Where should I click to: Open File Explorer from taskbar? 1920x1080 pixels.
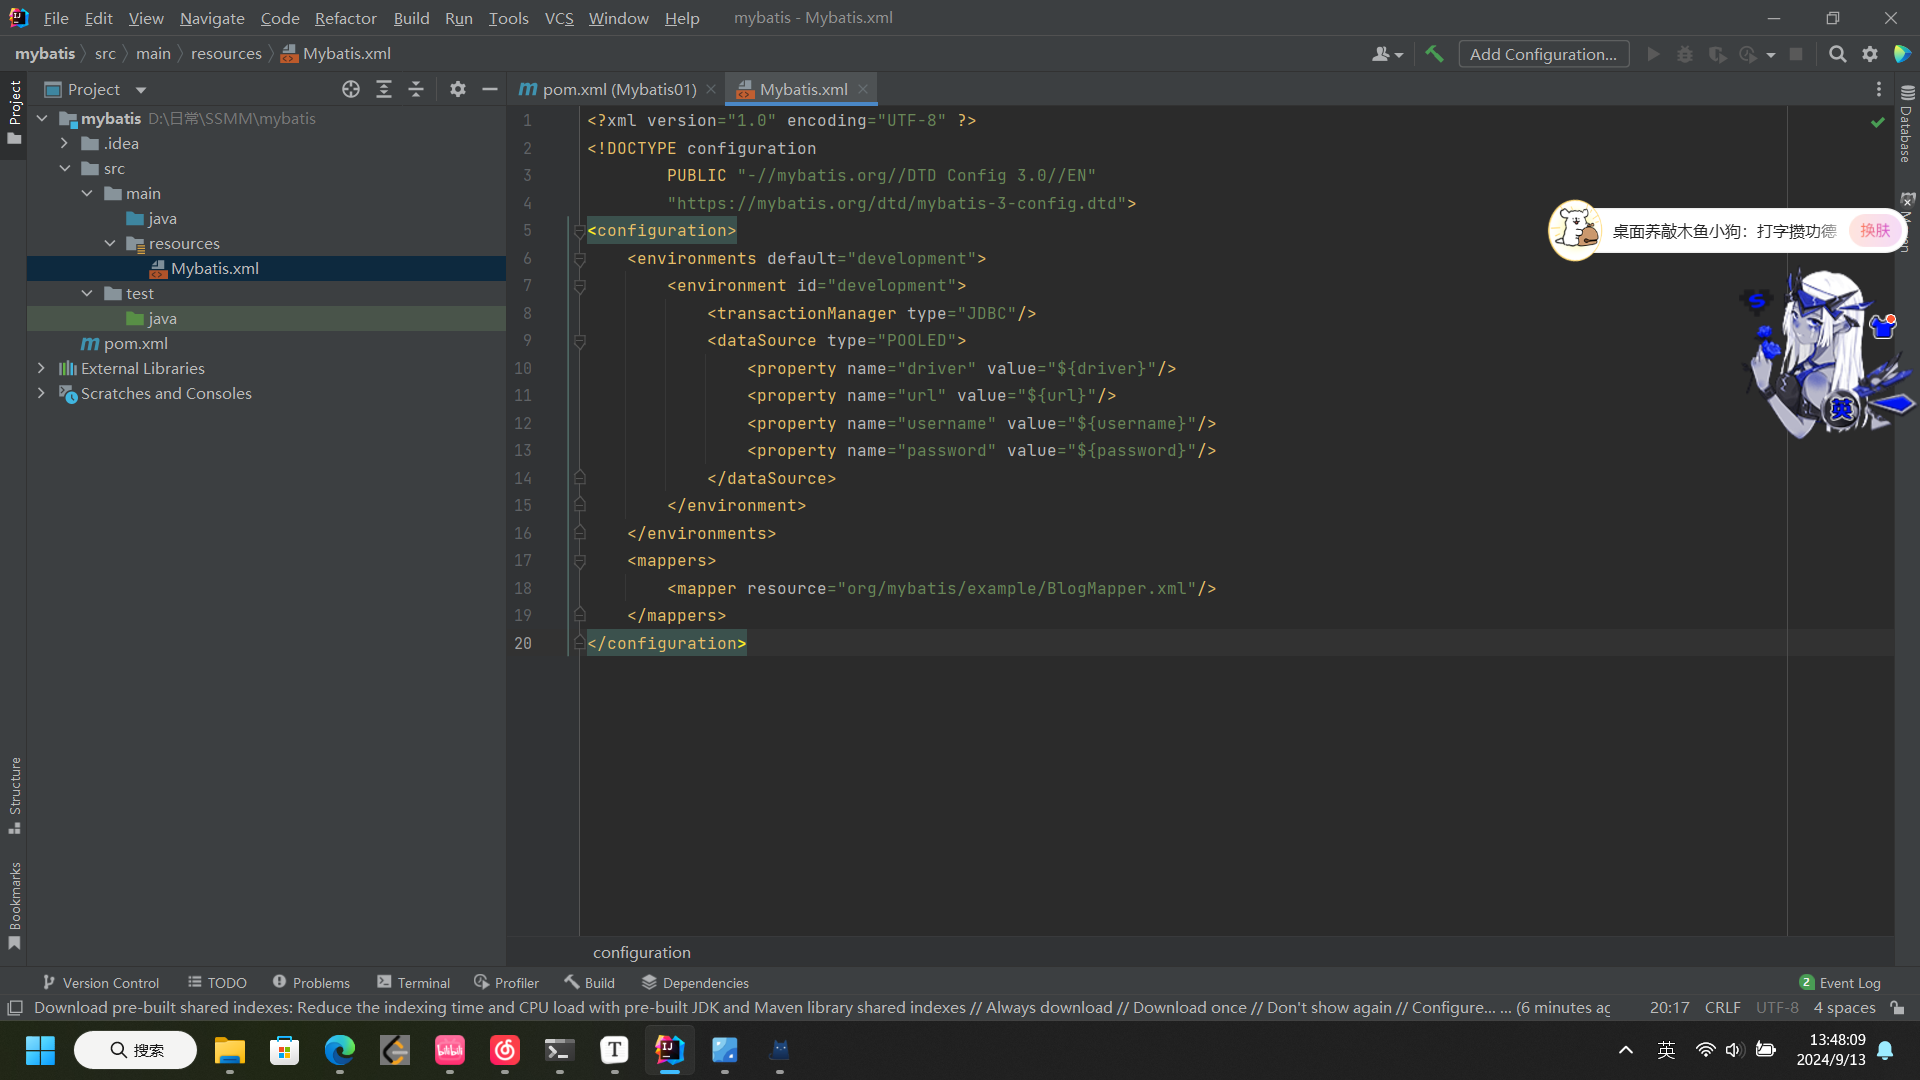(x=229, y=1050)
